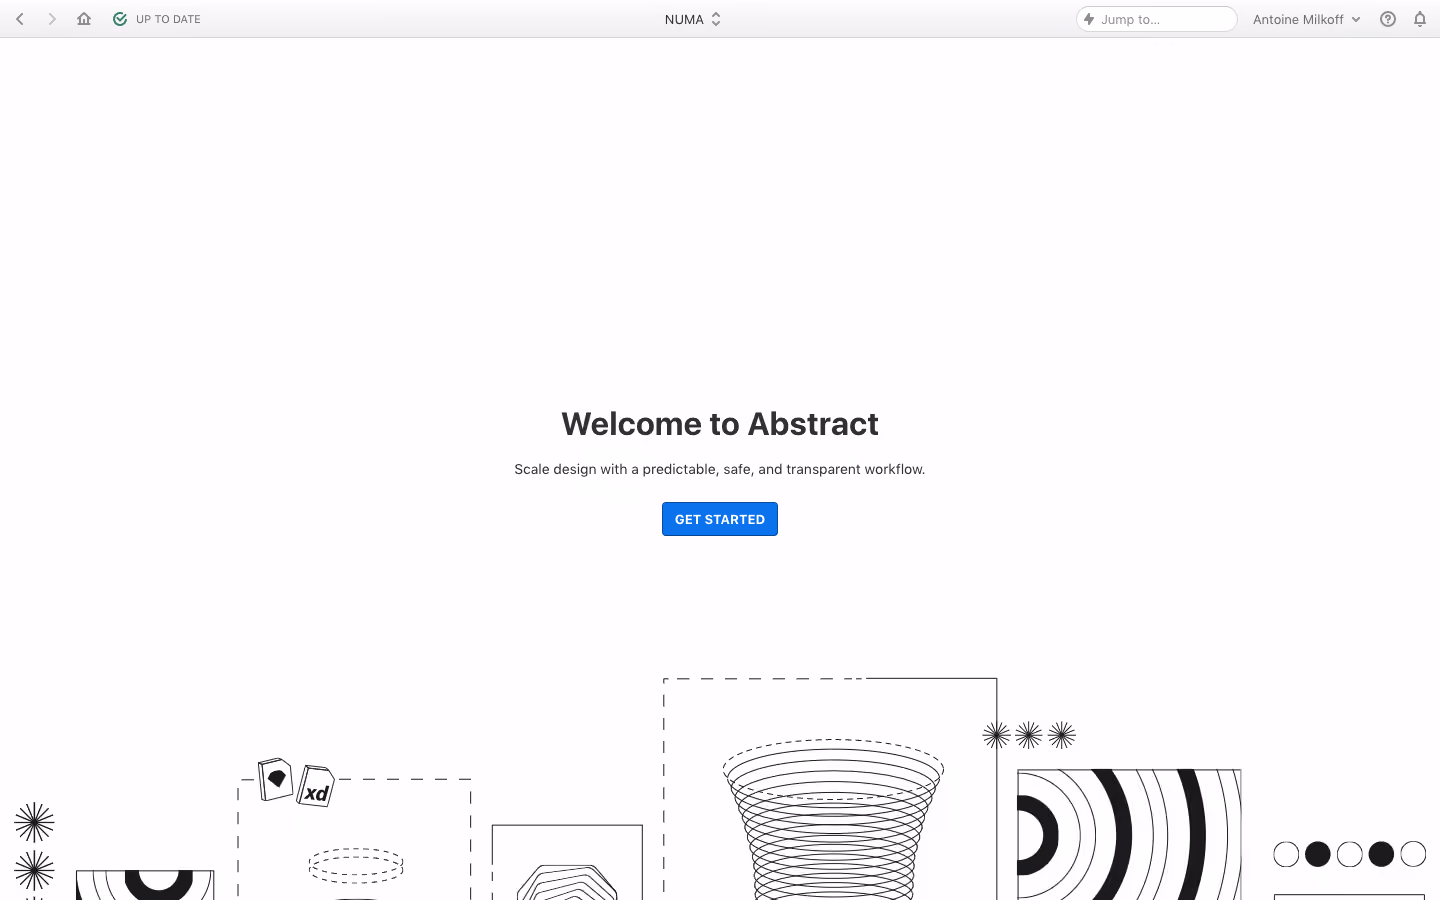Screen dimensions: 1440x900
Task: Expand the Antoine Milkoff account menu
Action: pyautogui.click(x=1306, y=19)
